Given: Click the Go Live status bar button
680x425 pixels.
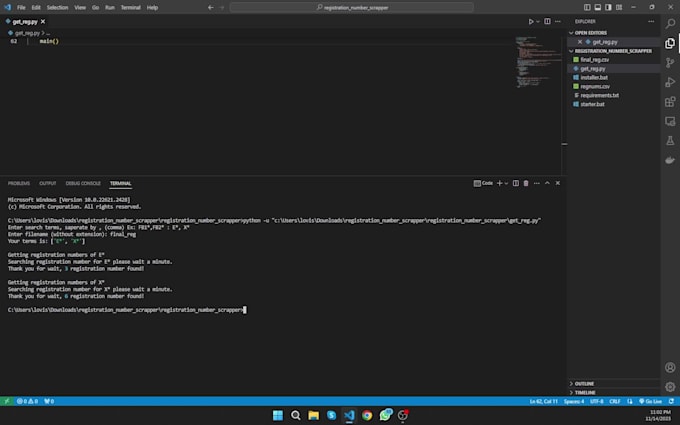Looking at the screenshot, I should pos(650,401).
